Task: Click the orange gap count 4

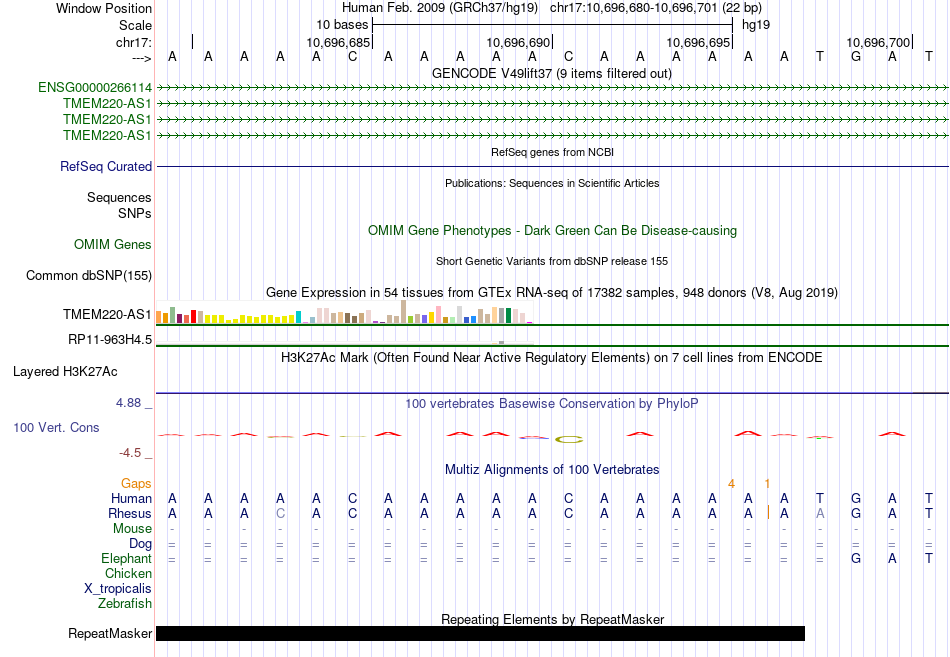Action: tap(731, 484)
